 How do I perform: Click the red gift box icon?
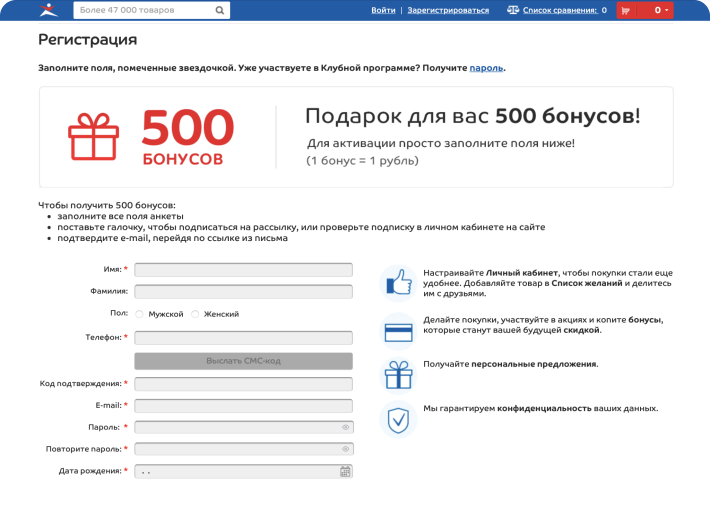[93, 136]
